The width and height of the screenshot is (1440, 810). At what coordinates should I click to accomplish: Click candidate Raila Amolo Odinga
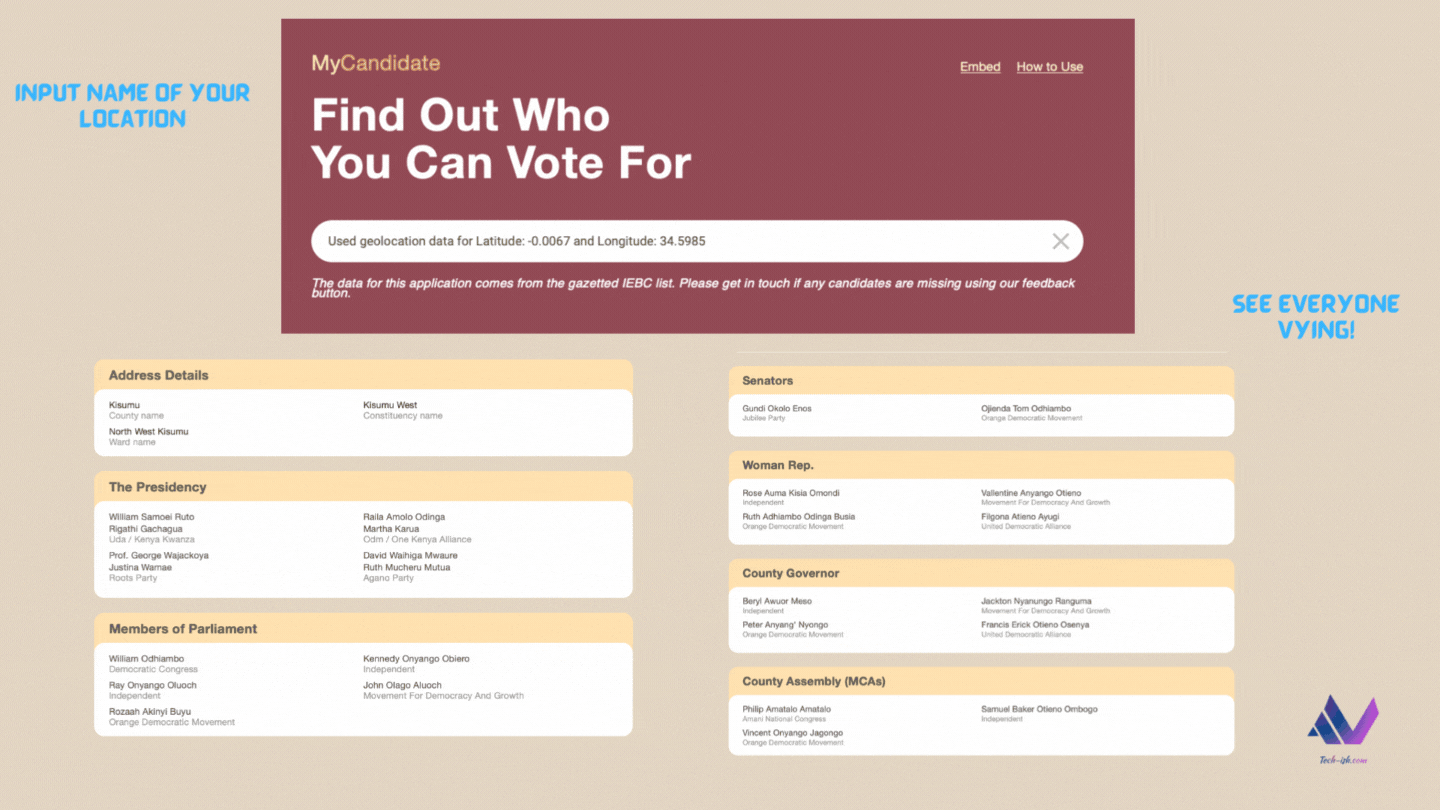[x=404, y=517]
